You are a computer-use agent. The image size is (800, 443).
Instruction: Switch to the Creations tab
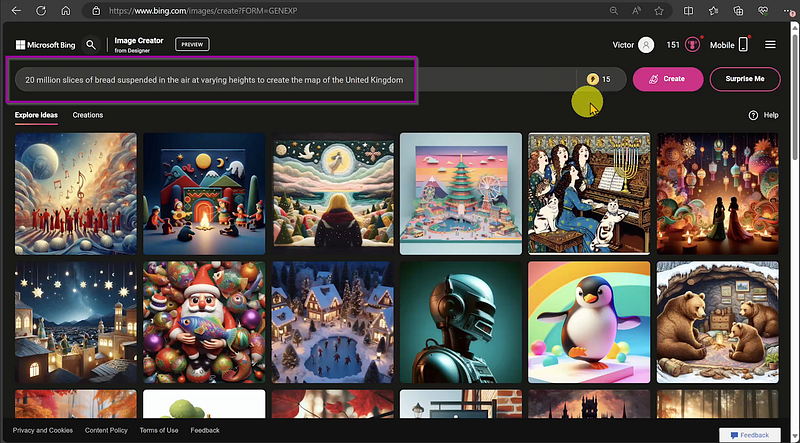[x=88, y=115]
